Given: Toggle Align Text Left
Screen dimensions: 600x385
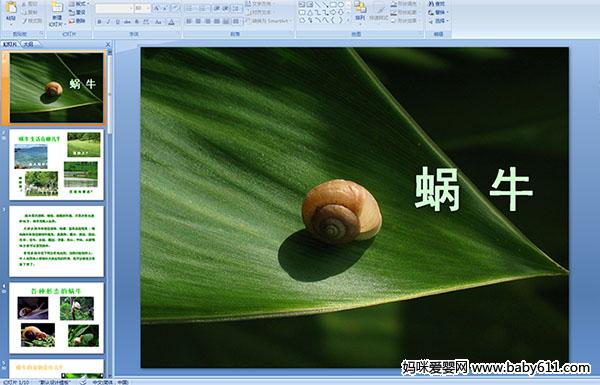Looking at the screenshot, I should pyautogui.click(x=189, y=22).
